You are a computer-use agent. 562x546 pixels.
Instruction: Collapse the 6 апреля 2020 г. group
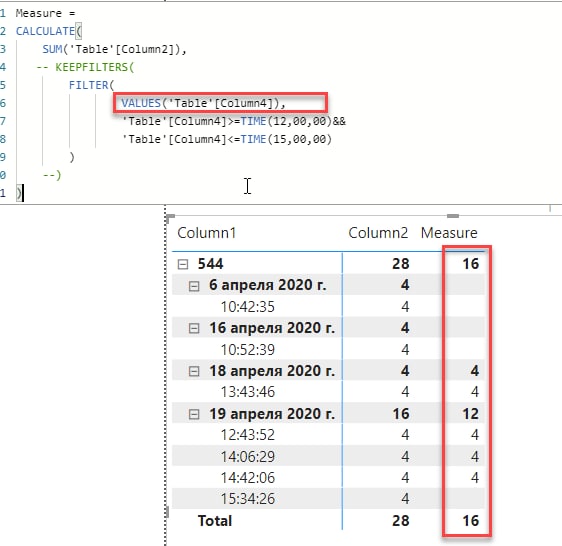point(194,286)
